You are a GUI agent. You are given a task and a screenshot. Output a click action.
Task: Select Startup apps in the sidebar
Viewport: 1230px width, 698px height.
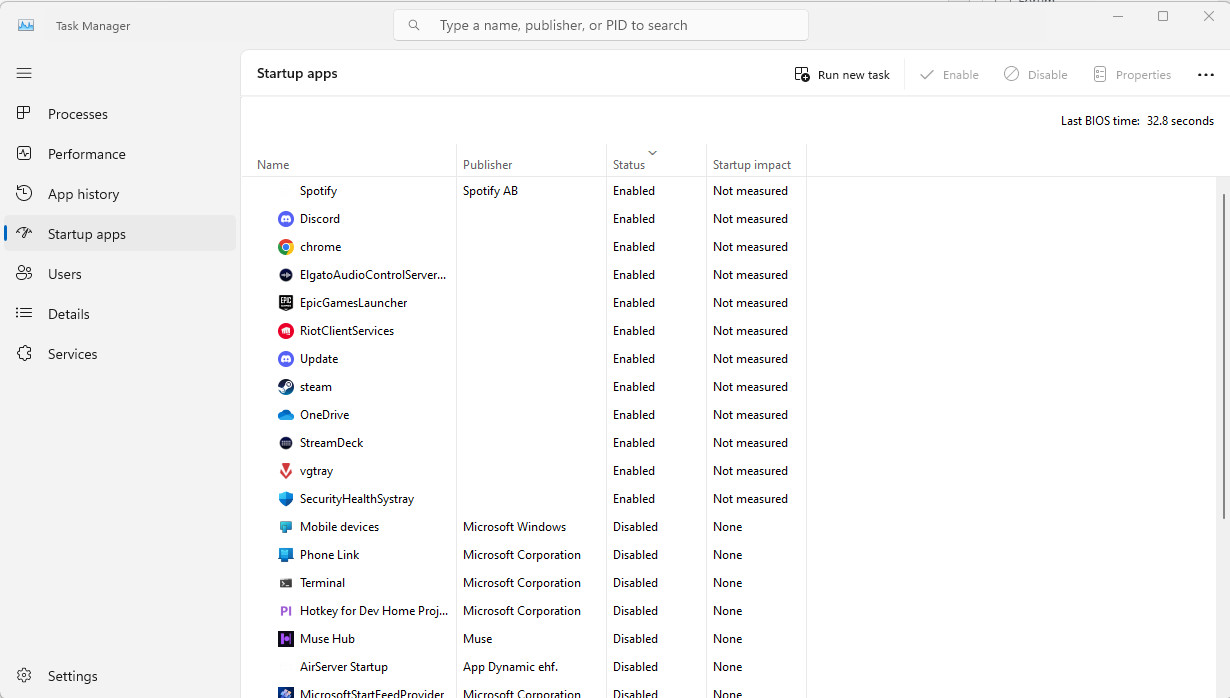click(120, 234)
